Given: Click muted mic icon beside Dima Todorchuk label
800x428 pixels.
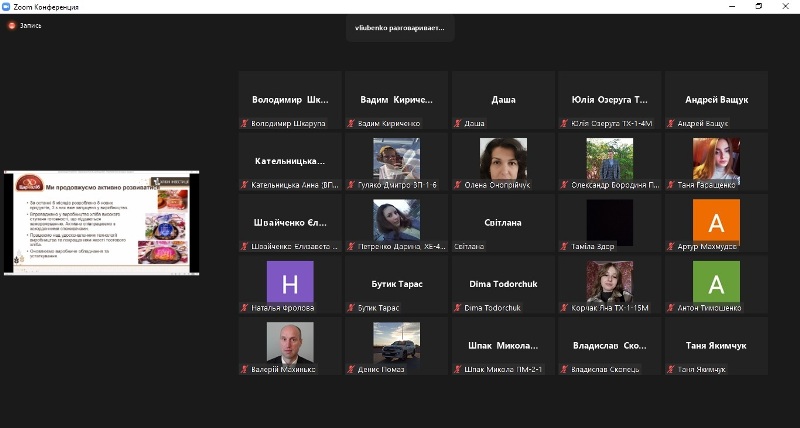Looking at the screenshot, I should coord(458,308).
